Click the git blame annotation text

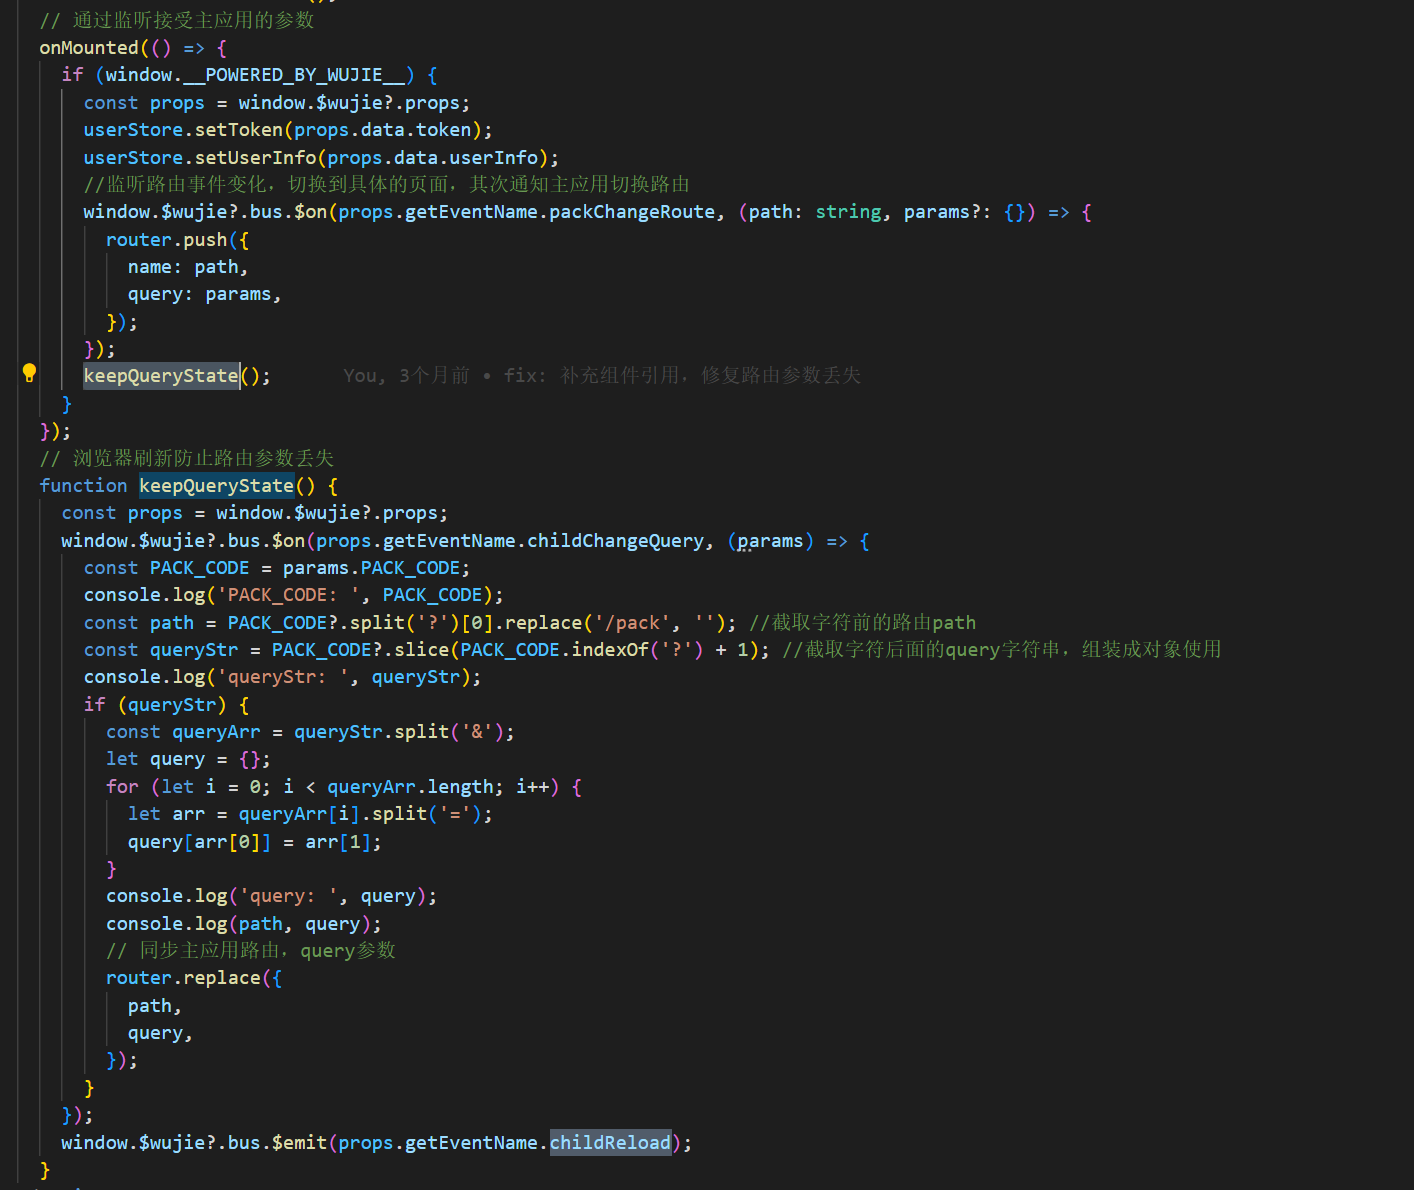(600, 375)
